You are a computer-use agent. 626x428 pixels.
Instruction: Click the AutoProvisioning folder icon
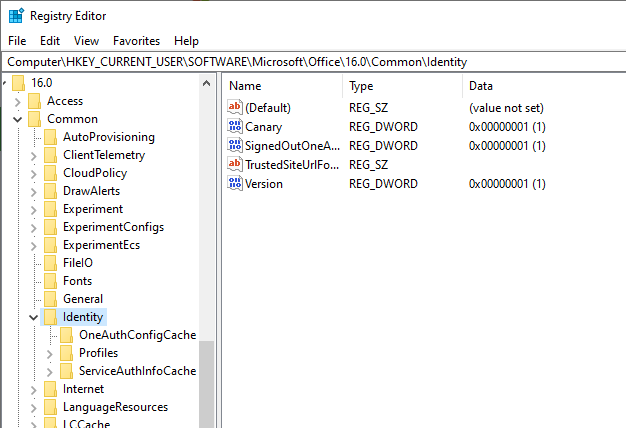pyautogui.click(x=50, y=137)
